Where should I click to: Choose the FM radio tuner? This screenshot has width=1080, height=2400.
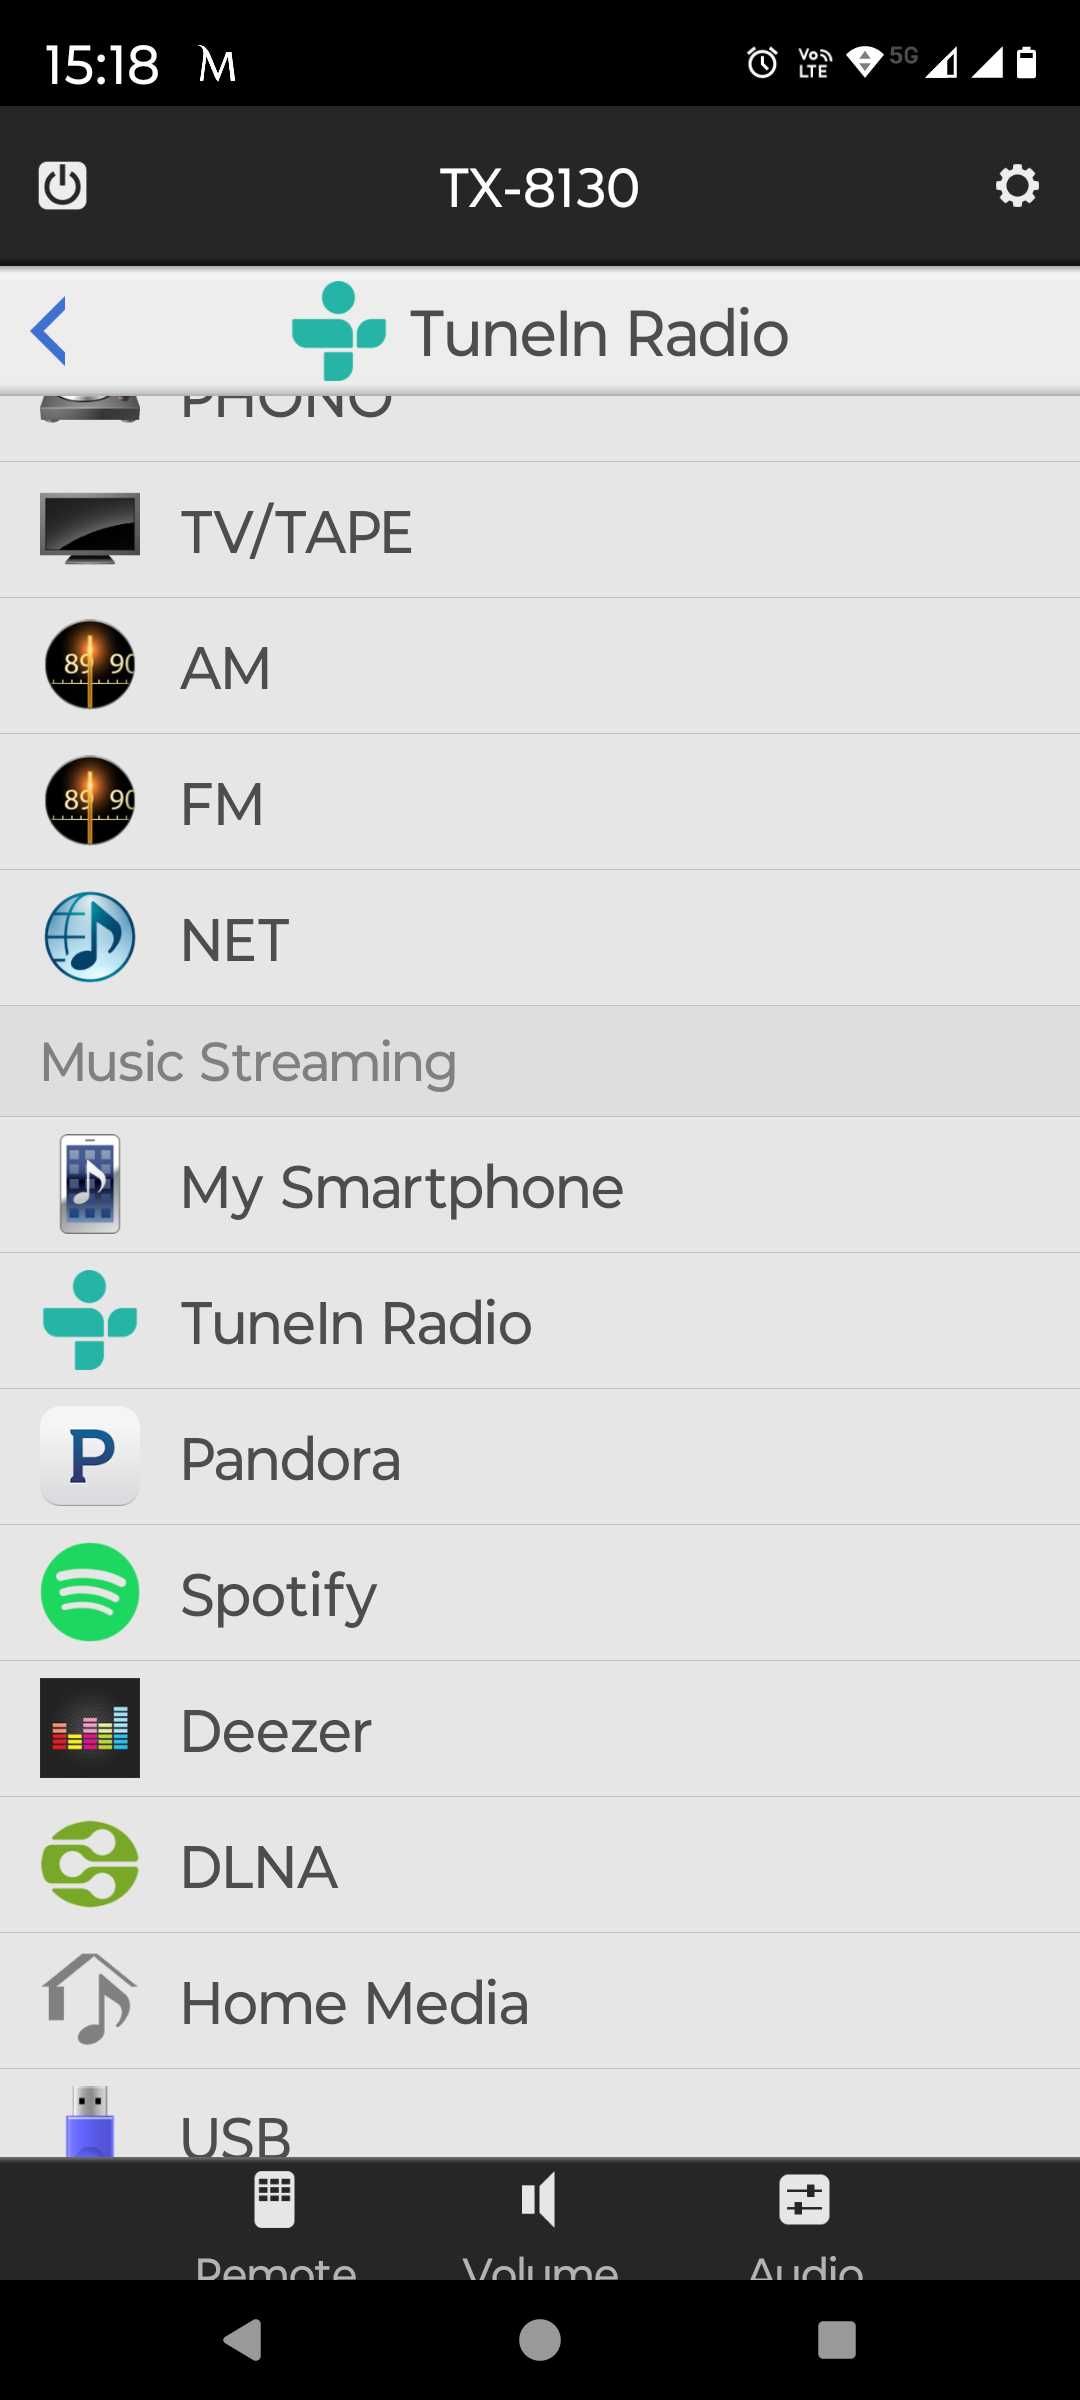point(540,802)
